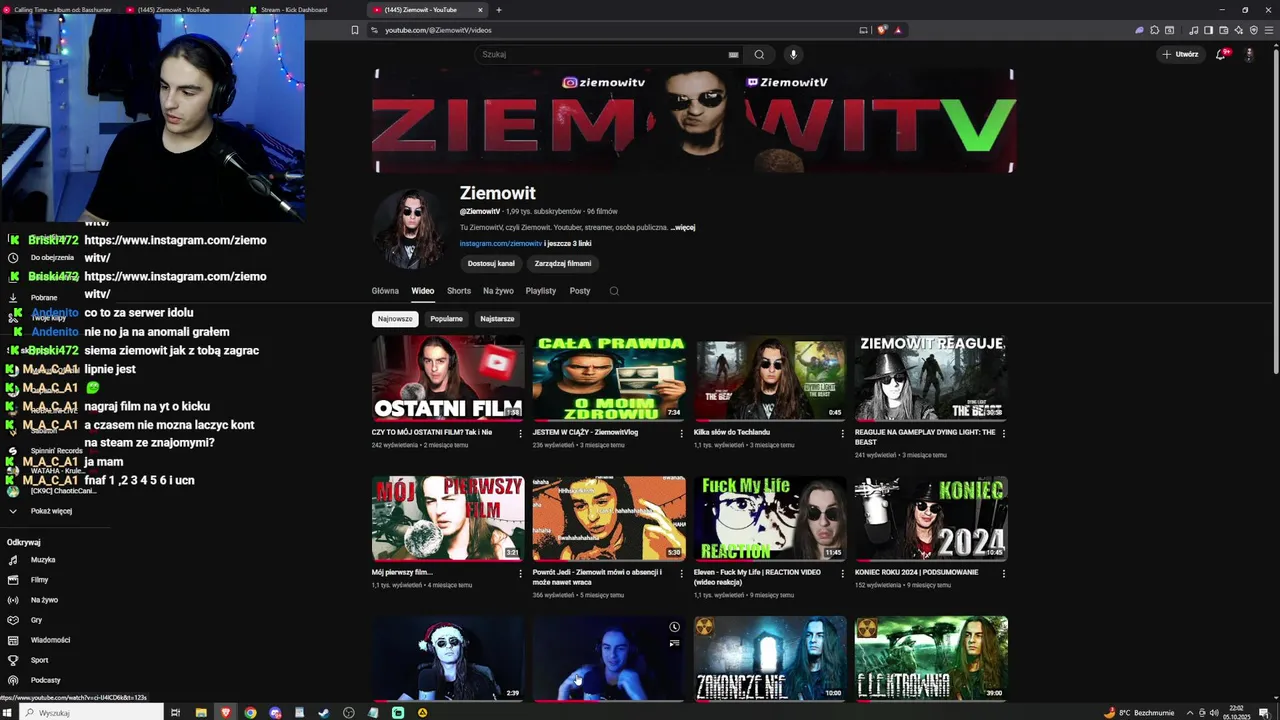Click the Zarządzaj filmami button
Image resolution: width=1280 pixels, height=720 pixels.
563,264
